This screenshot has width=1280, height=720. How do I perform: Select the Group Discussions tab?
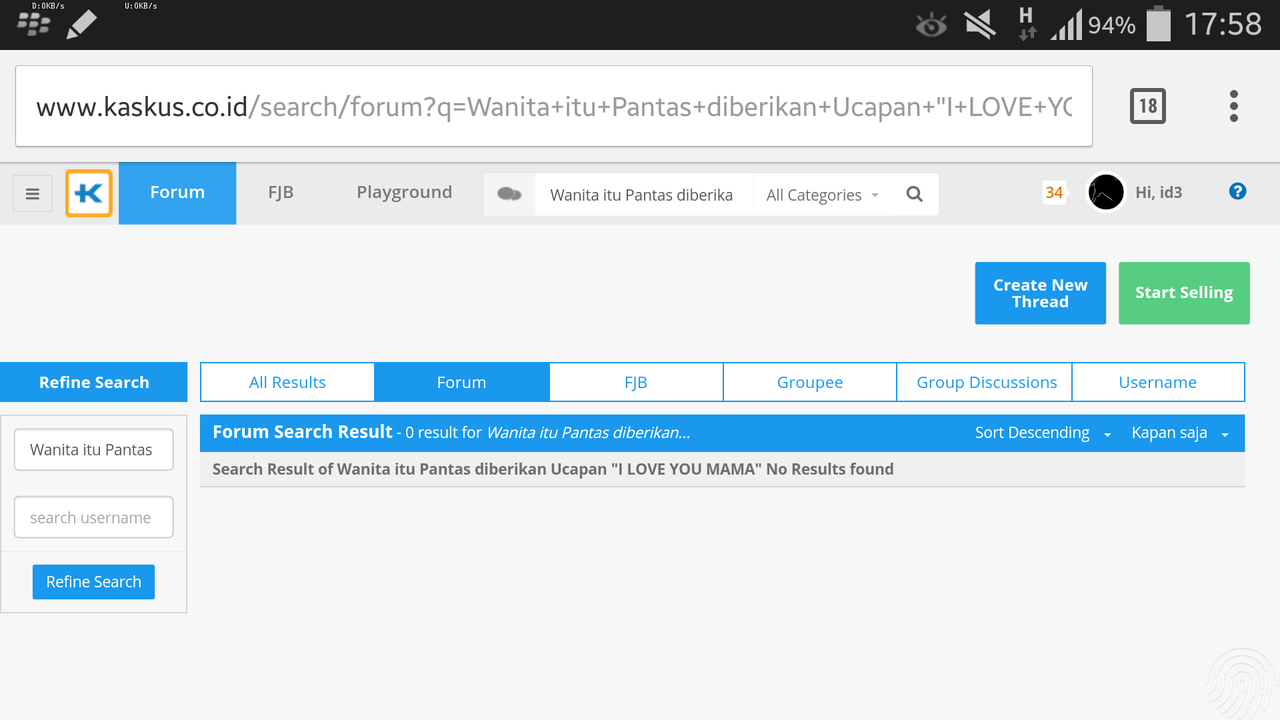[x=986, y=382]
